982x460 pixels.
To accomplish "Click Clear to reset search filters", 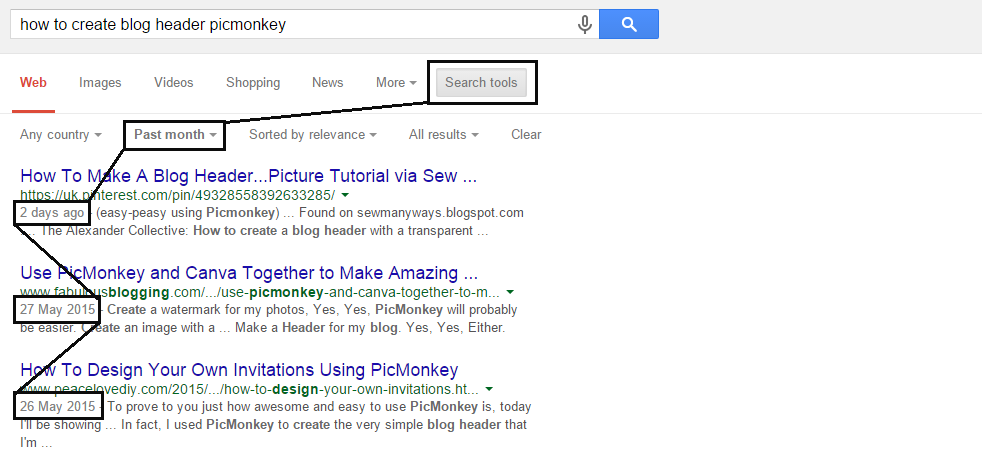I will coord(526,135).
